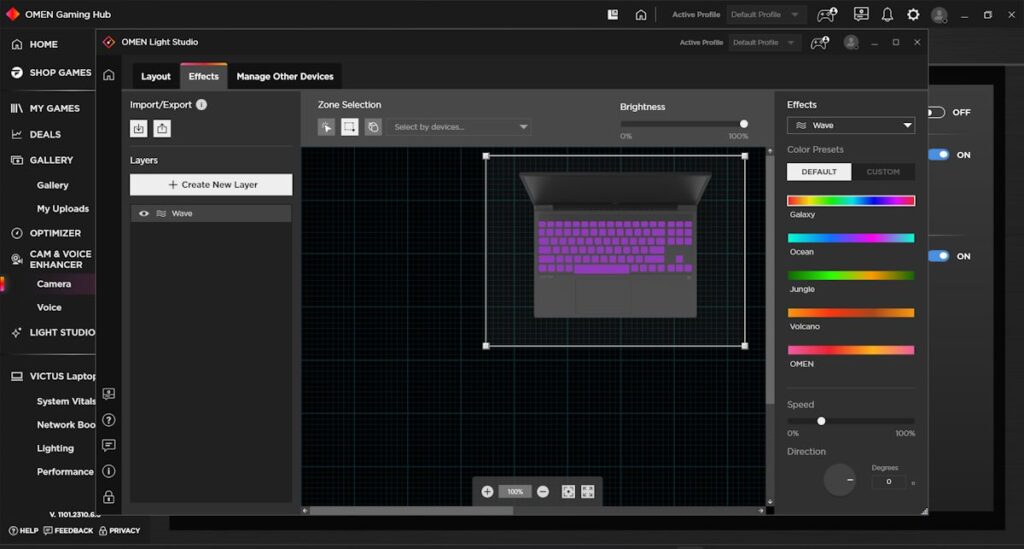The height and width of the screenshot is (549, 1024).
Task: Open the feedback chat icon in Light Studio sidebar
Action: coord(109,445)
